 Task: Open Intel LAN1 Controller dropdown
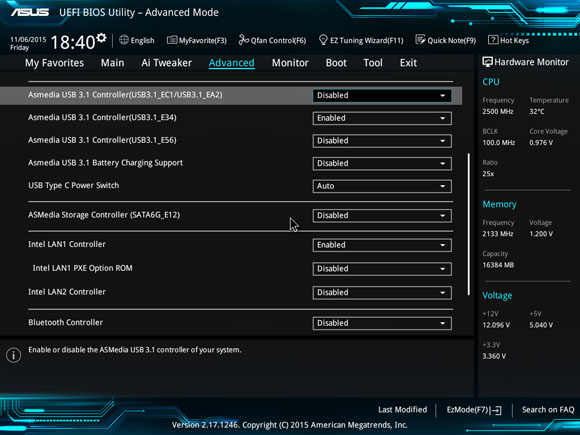click(x=382, y=245)
